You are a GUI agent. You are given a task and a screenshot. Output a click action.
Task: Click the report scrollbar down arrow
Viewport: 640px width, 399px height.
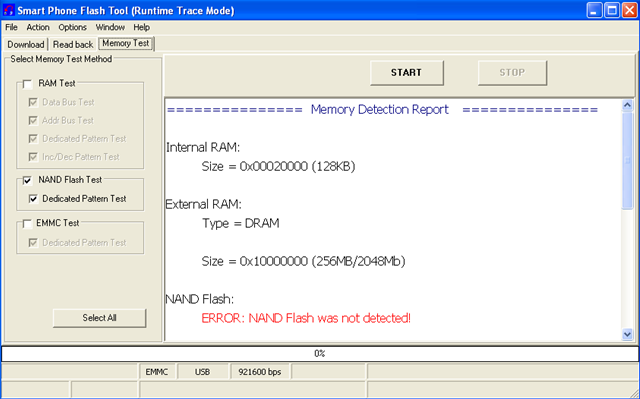627,335
